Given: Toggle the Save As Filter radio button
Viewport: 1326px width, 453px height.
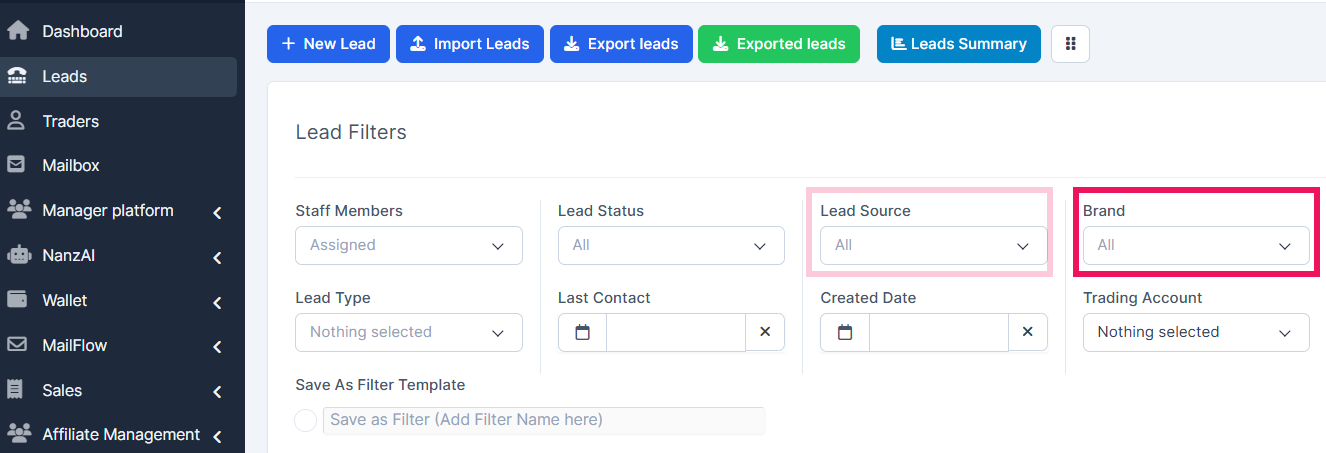Looking at the screenshot, I should pyautogui.click(x=306, y=421).
